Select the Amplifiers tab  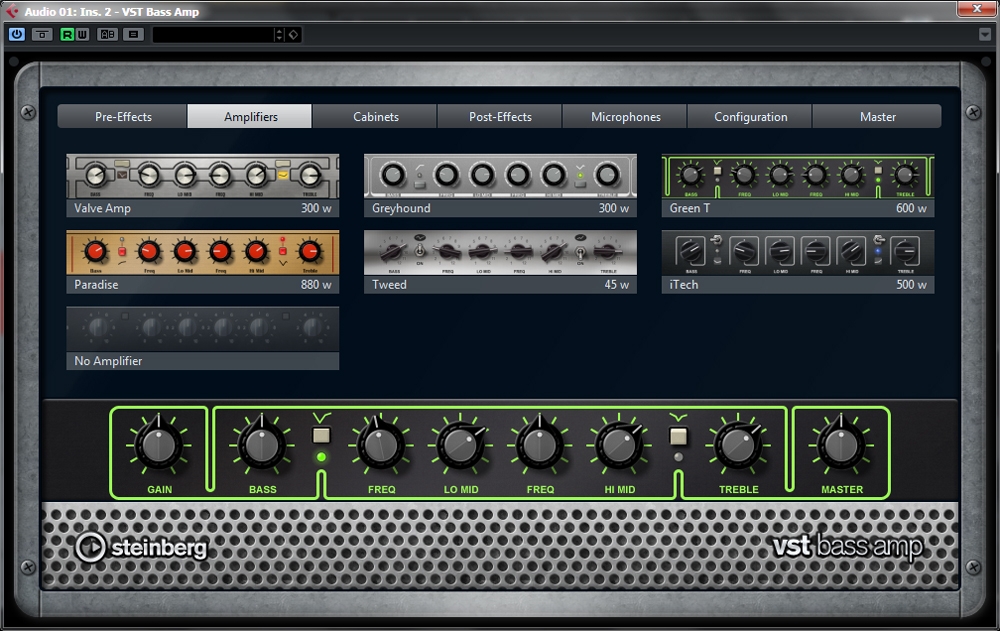(x=250, y=117)
